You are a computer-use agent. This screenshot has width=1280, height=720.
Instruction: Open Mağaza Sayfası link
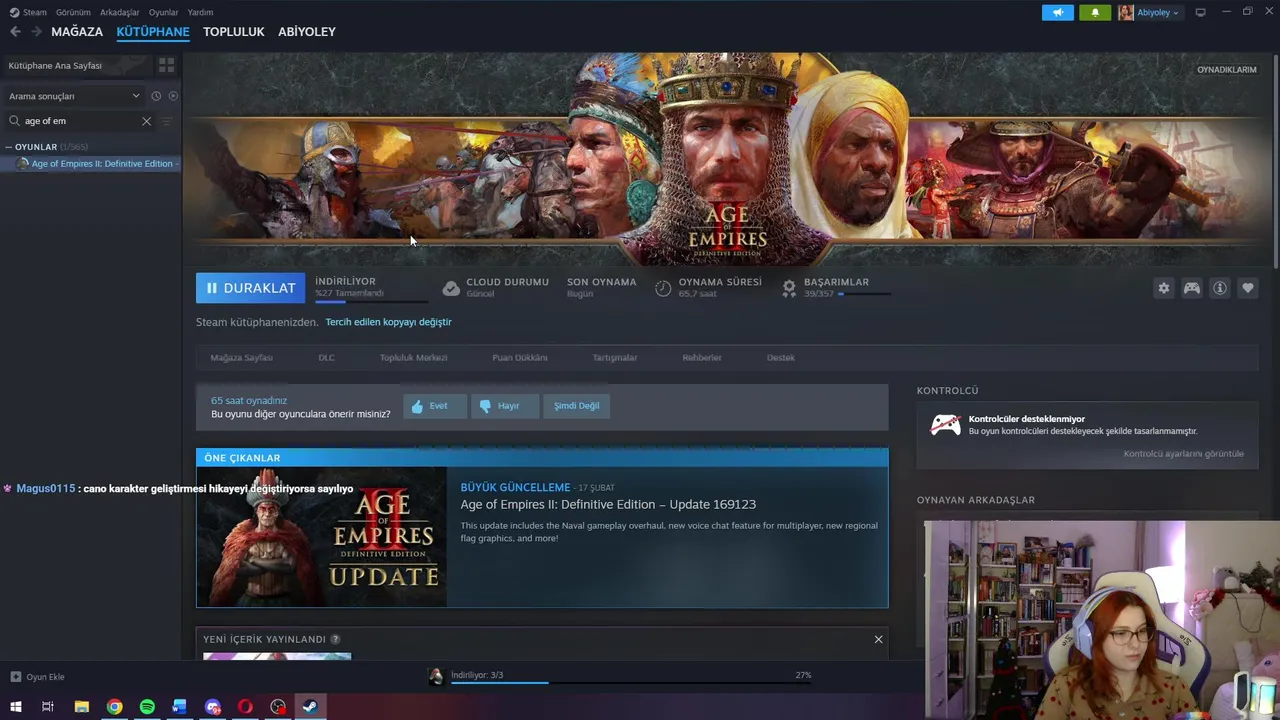click(241, 357)
